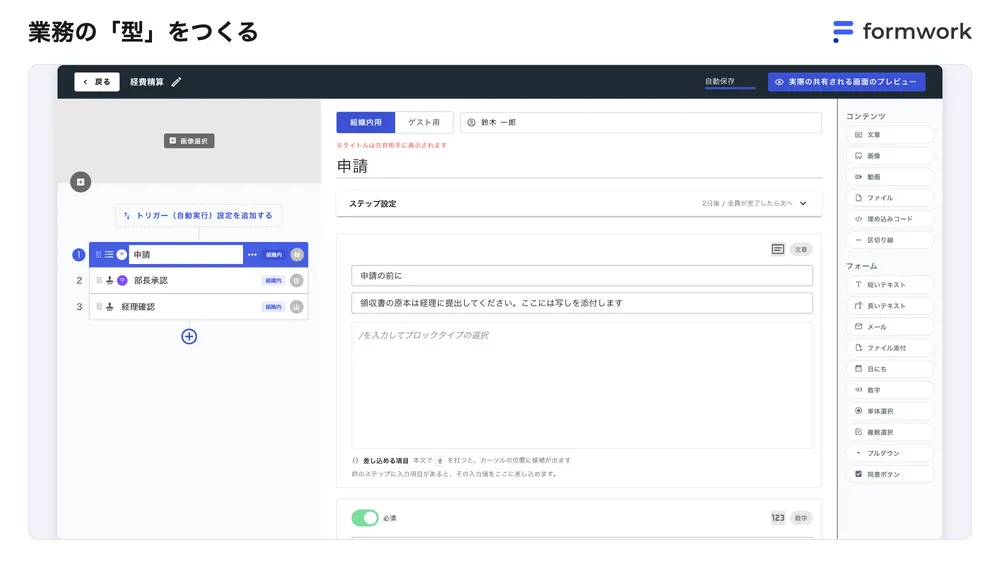The image size is (1000, 564).
Task: Click the assignee avatar on the 申請 step
Action: (297, 255)
